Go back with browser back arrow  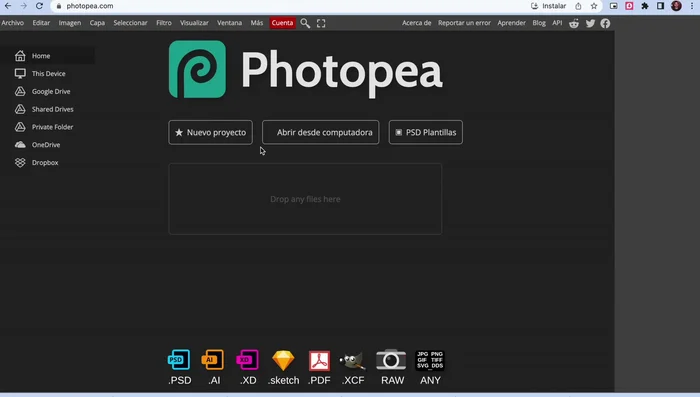(8, 6)
